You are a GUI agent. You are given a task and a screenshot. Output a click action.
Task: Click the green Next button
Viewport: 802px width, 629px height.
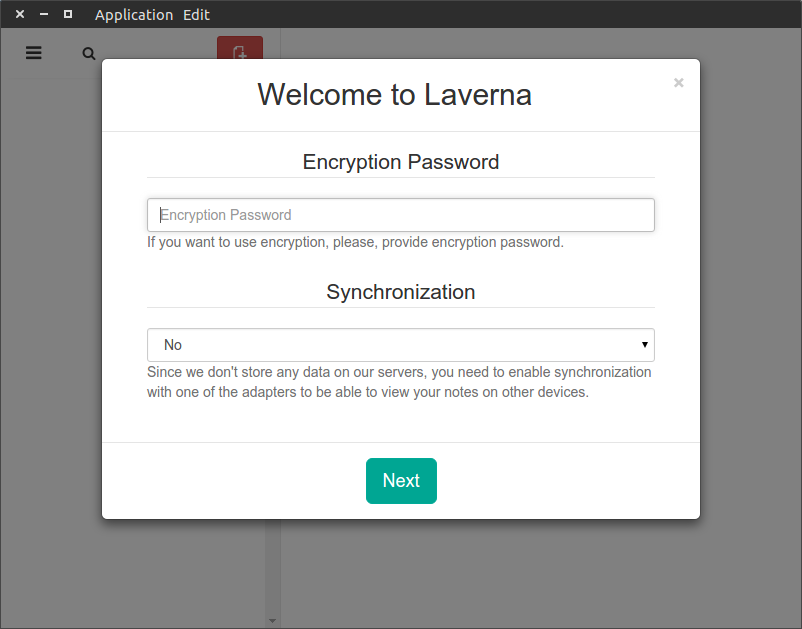coord(401,481)
